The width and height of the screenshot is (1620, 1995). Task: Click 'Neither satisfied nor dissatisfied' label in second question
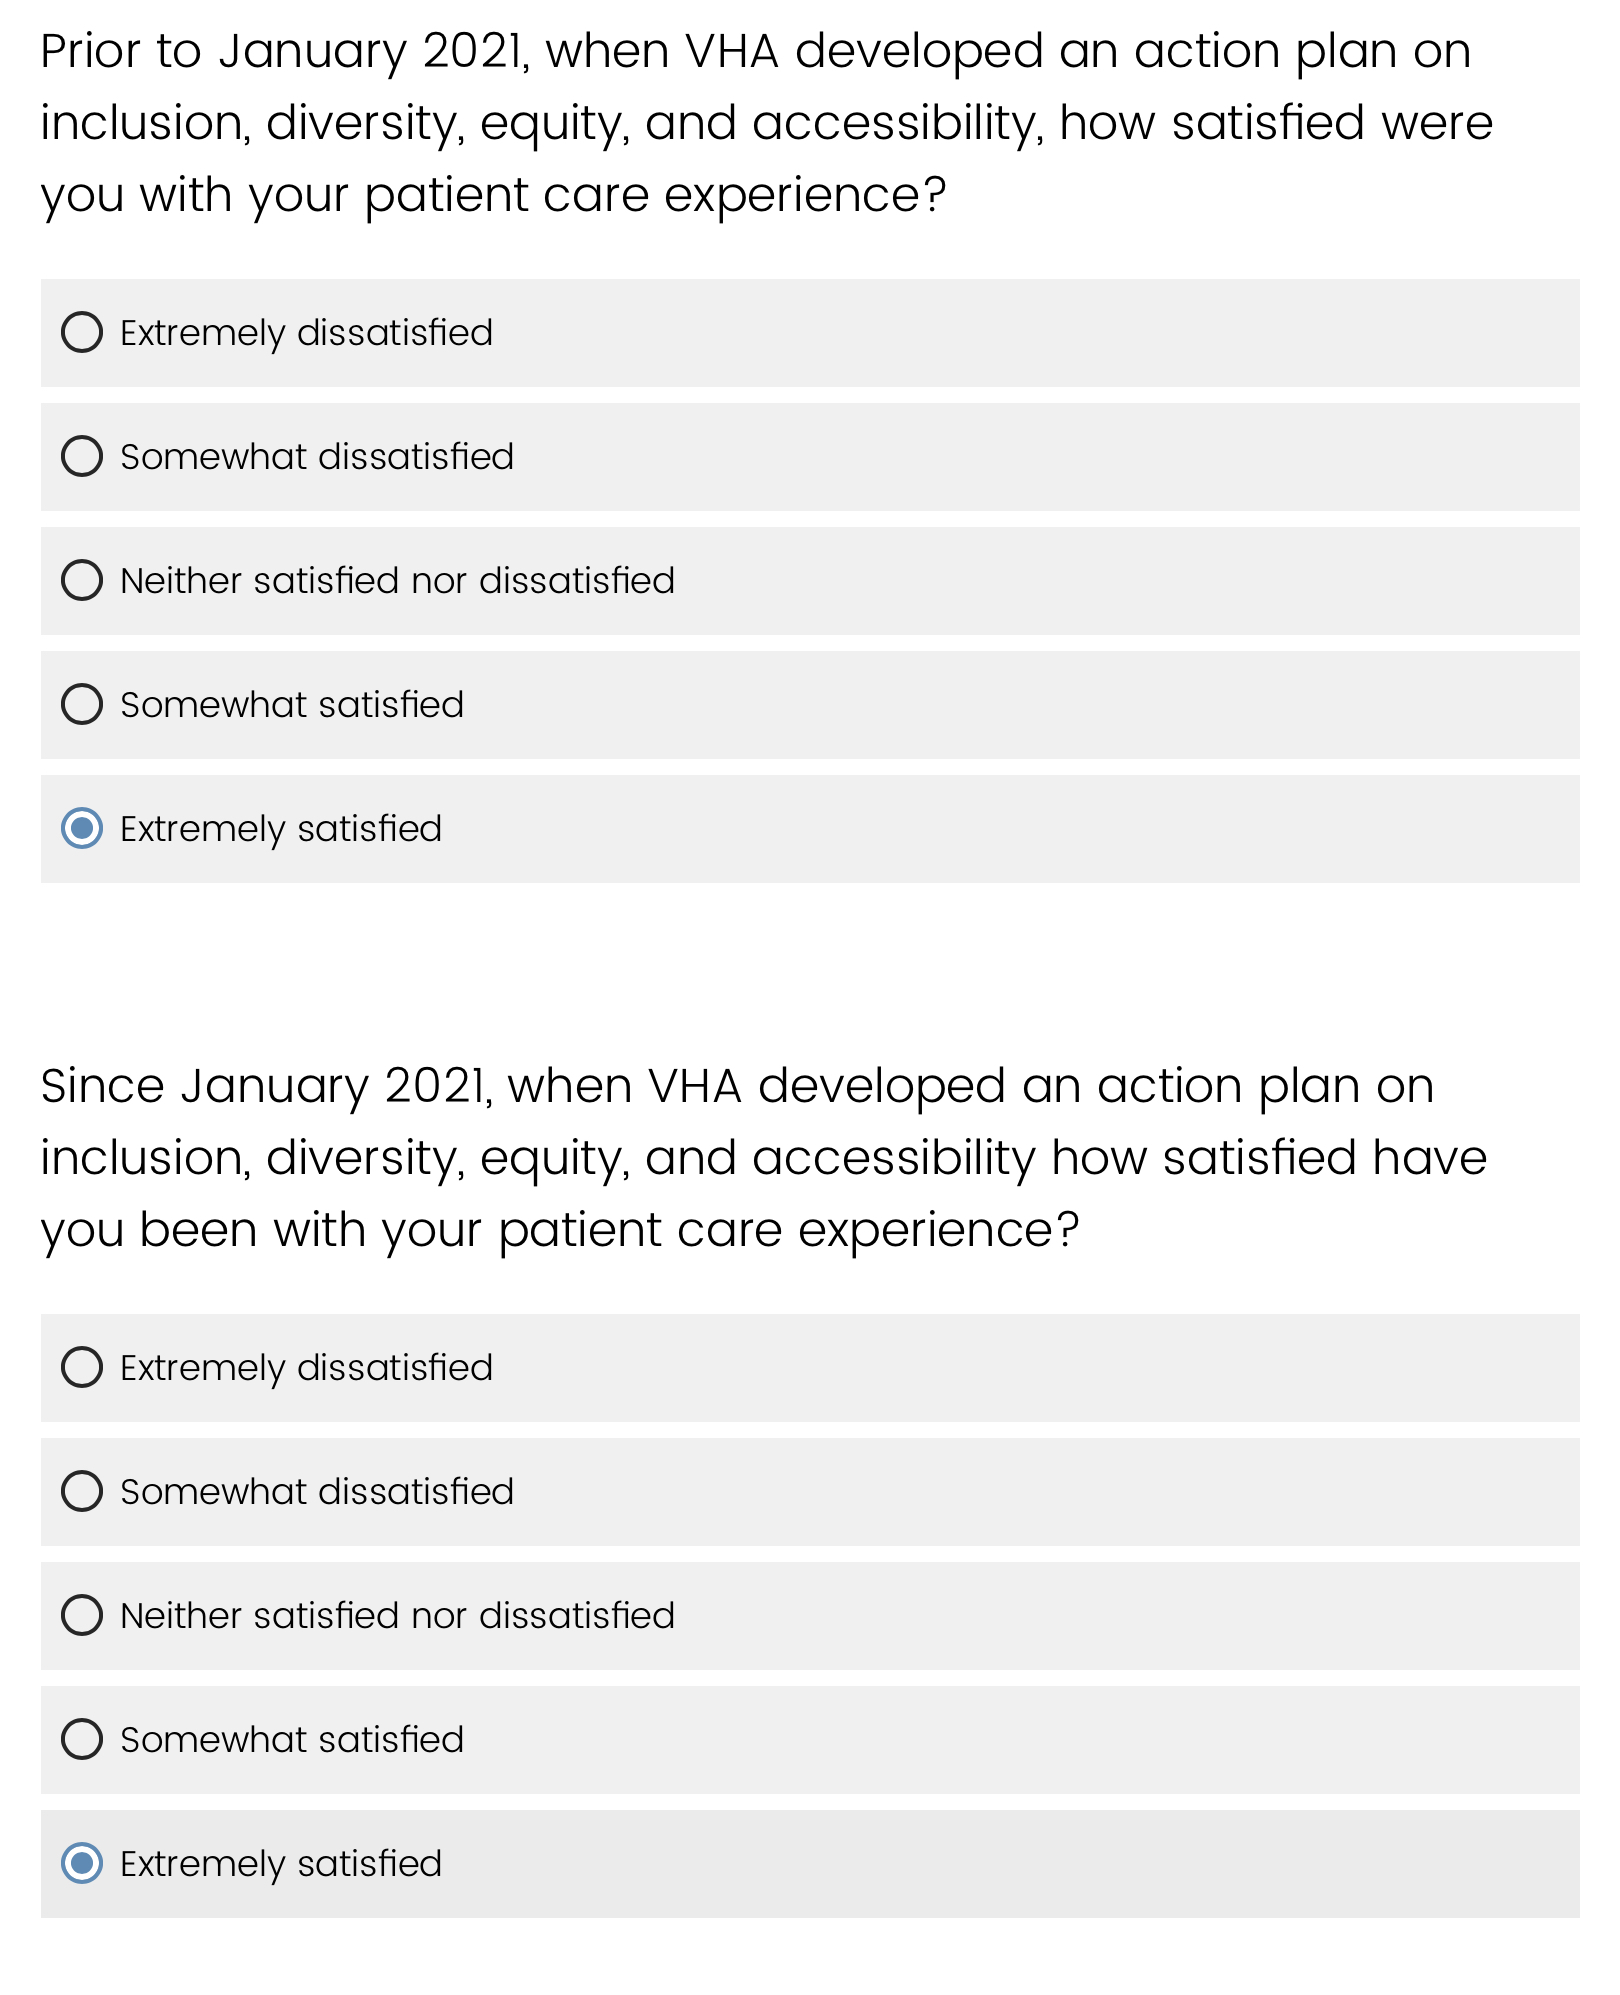(398, 1616)
